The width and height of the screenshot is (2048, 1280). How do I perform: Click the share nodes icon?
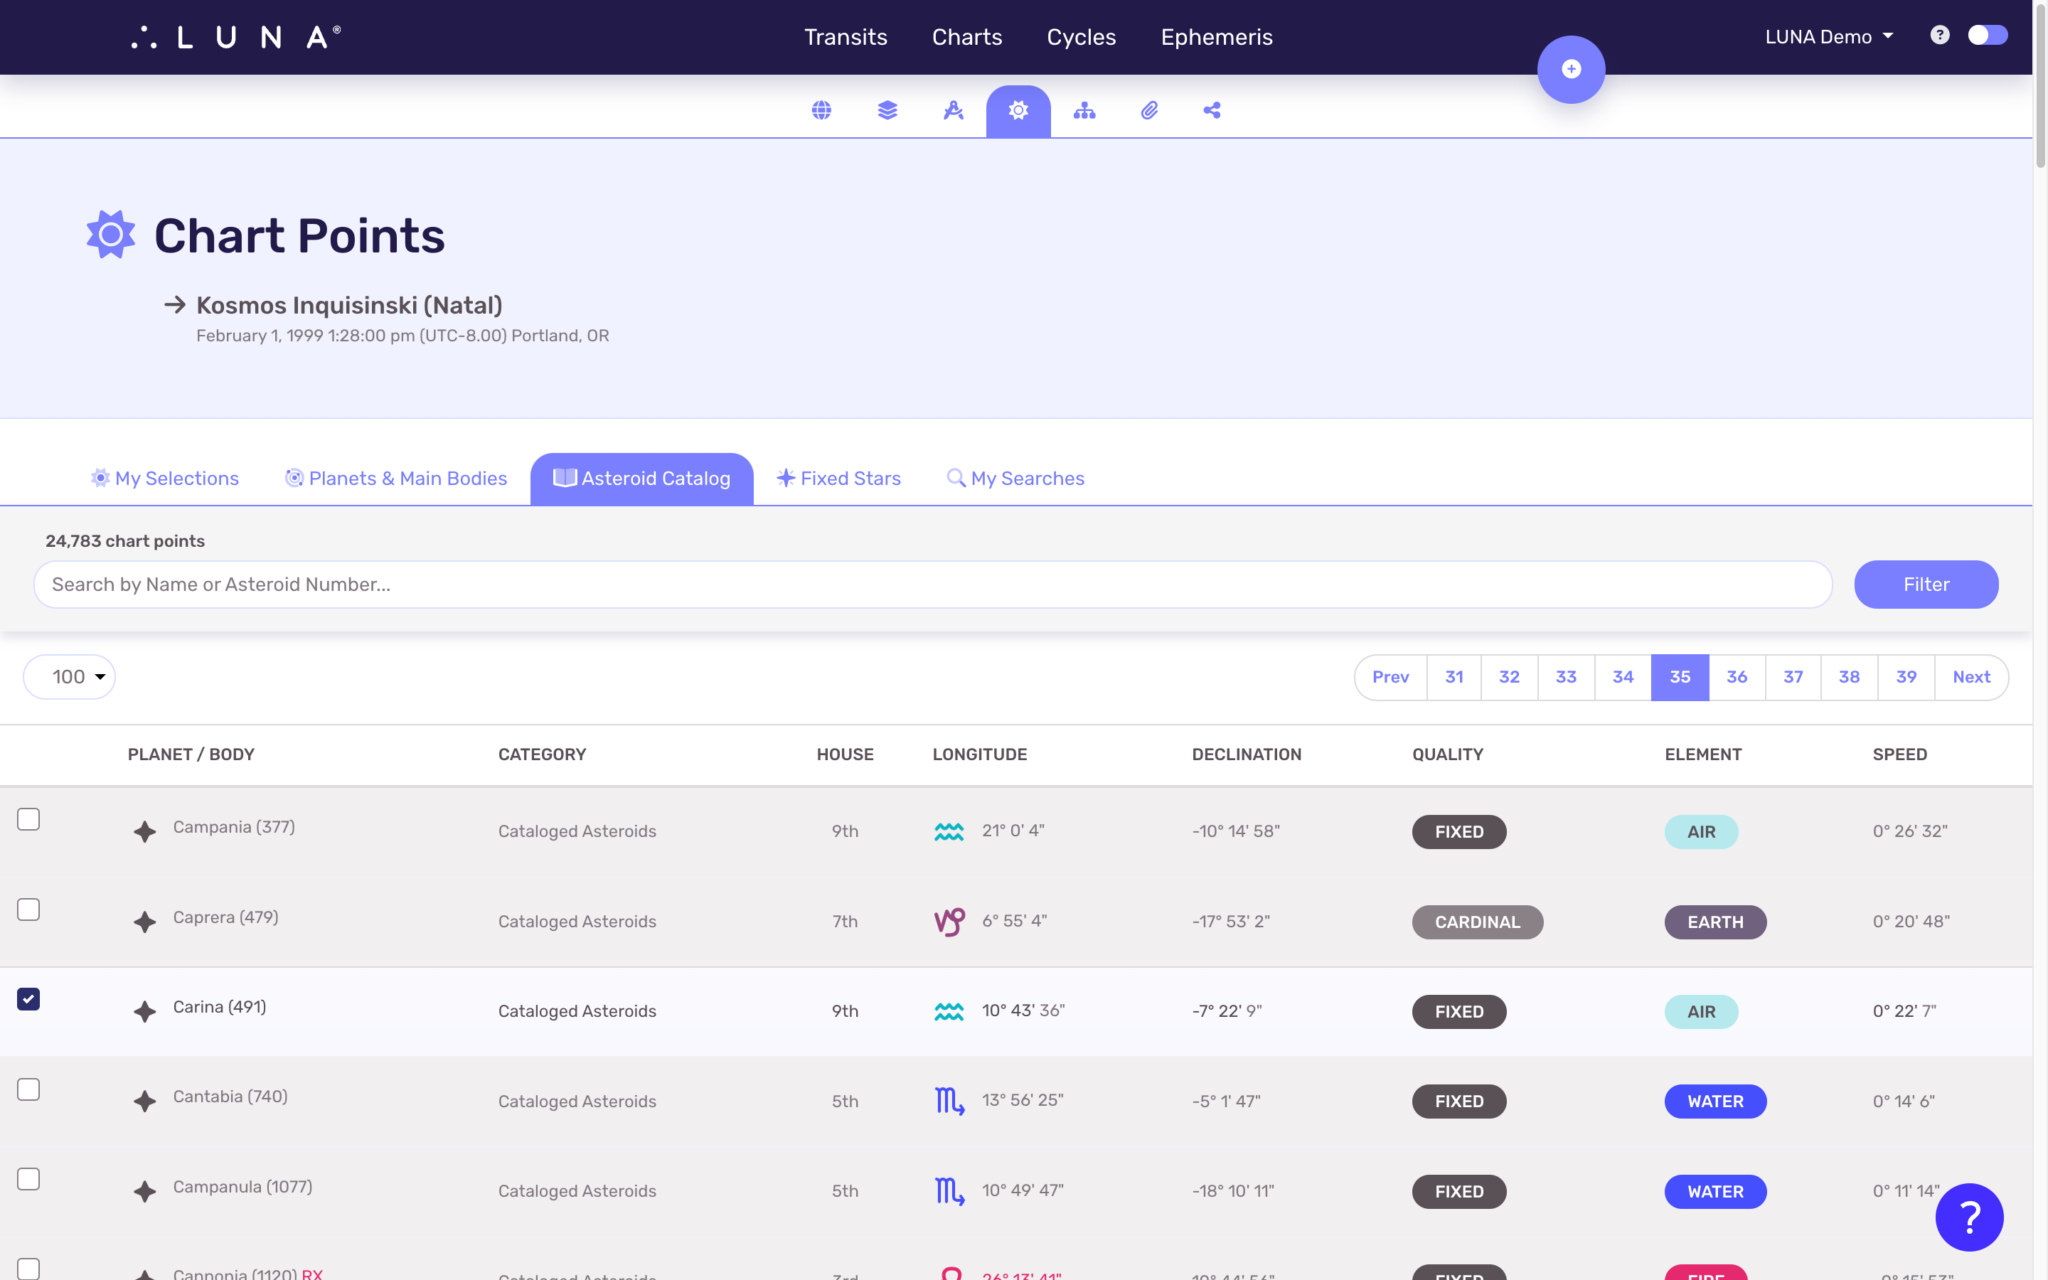(1212, 110)
